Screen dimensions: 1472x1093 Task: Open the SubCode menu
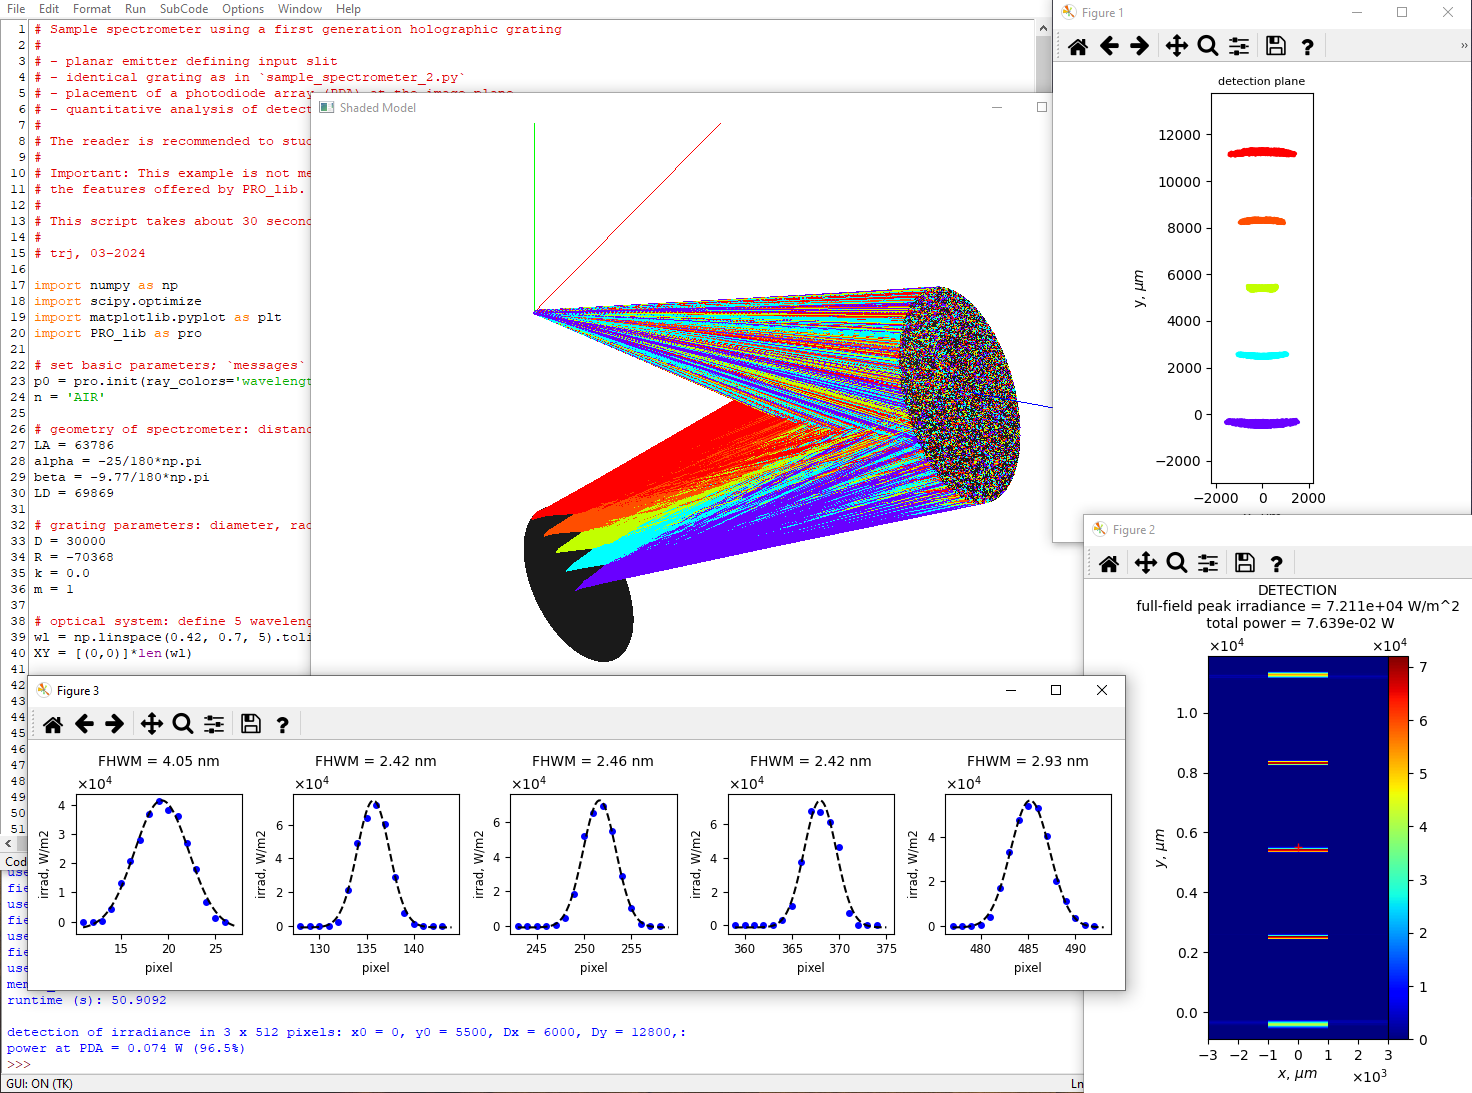point(184,9)
